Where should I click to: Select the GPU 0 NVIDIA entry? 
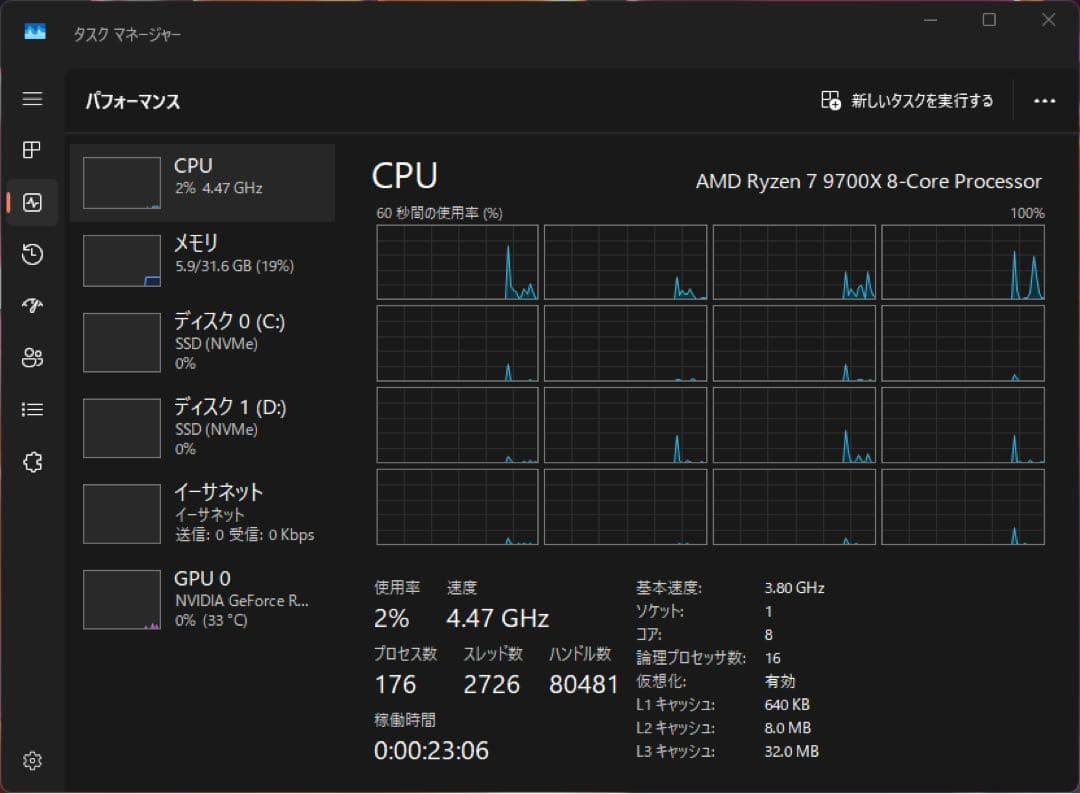[200, 598]
